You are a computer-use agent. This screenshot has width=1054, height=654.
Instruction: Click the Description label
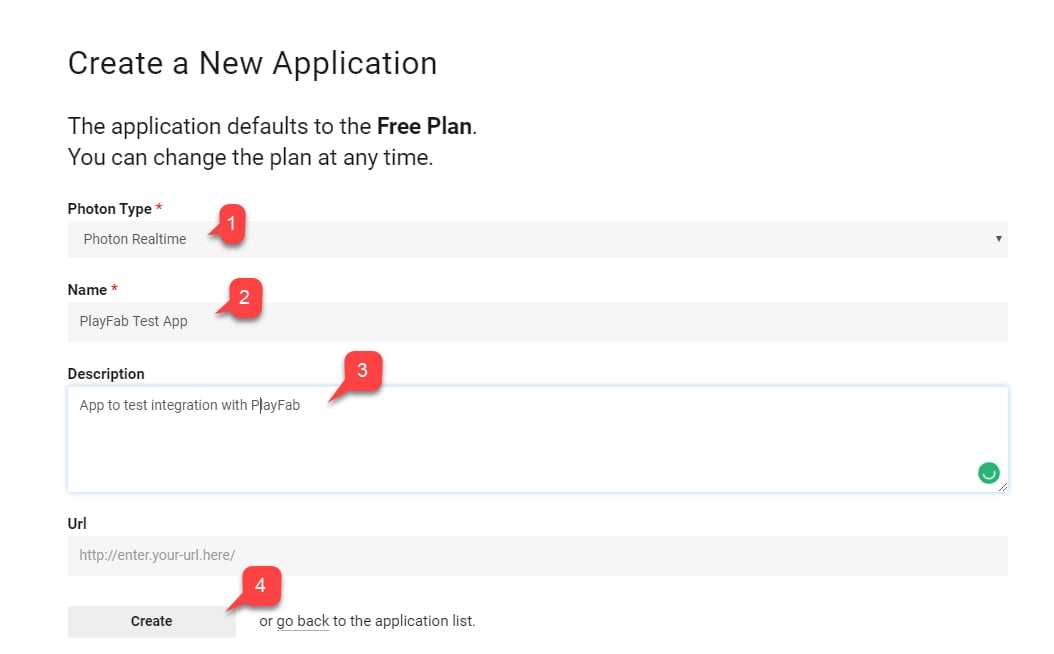click(106, 374)
